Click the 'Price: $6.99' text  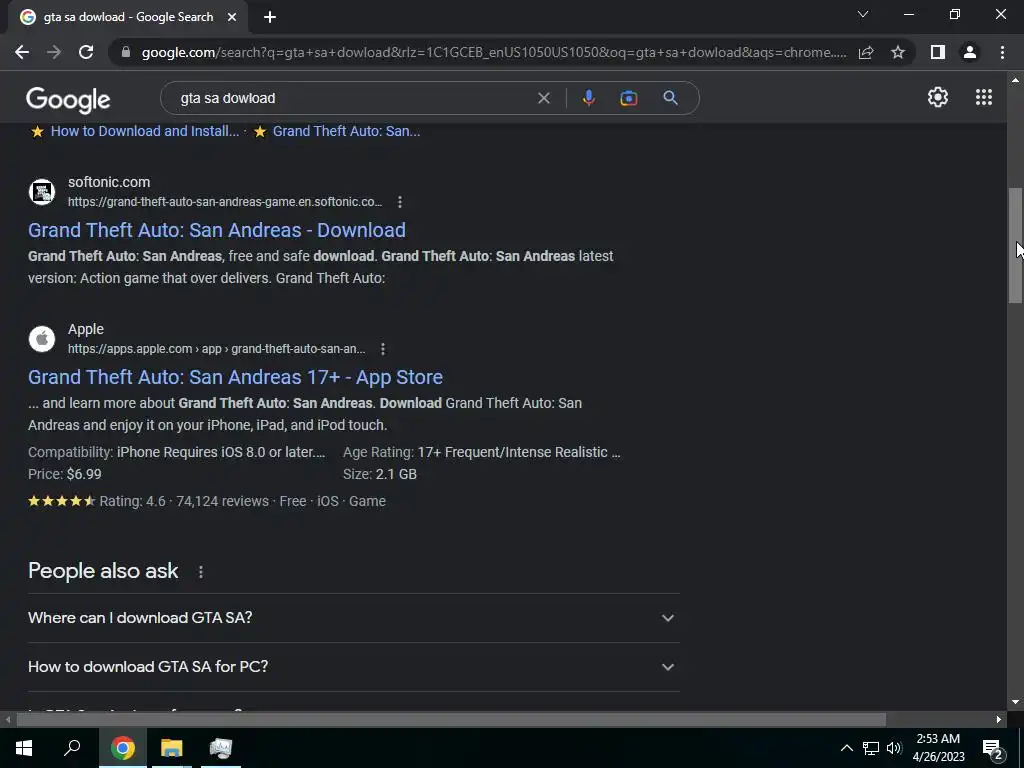[65, 474]
